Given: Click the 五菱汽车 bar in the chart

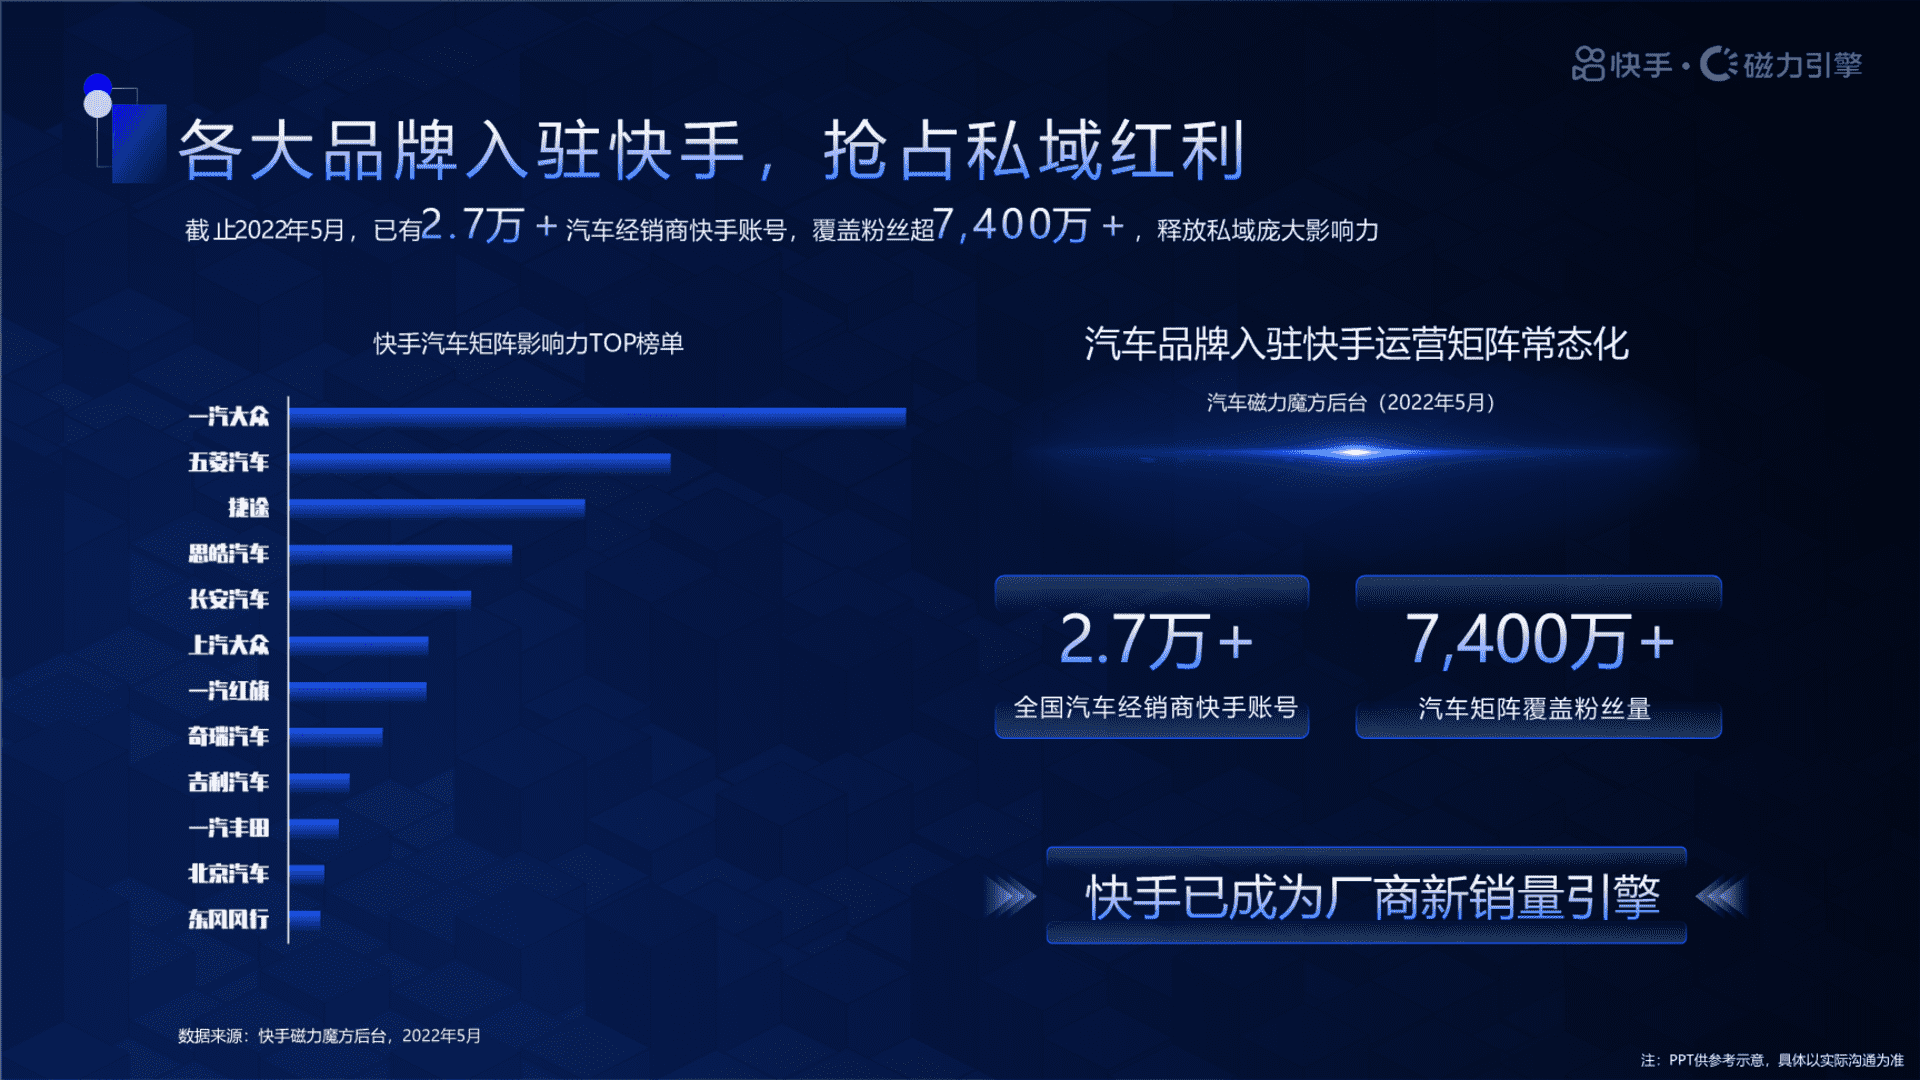Looking at the screenshot, I should [x=480, y=462].
